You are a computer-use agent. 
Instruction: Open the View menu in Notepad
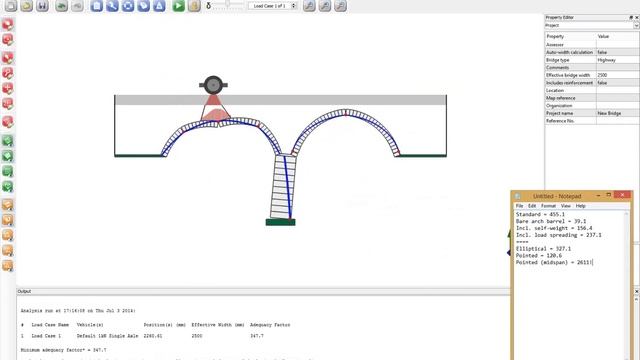[x=565, y=206]
